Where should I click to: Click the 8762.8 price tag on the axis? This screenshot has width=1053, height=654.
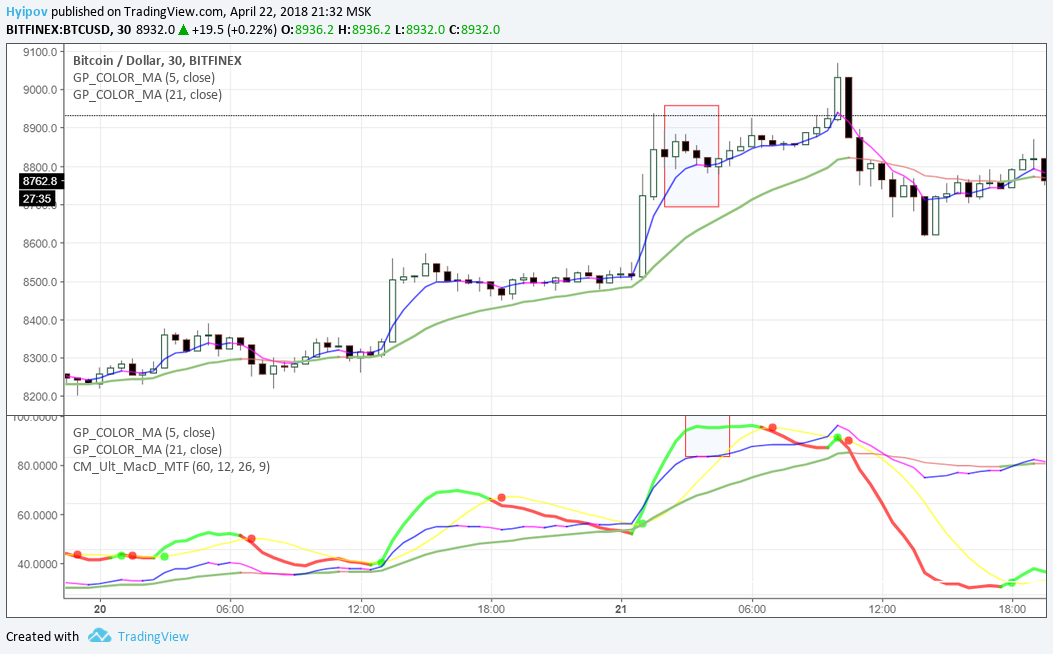[x=40, y=181]
